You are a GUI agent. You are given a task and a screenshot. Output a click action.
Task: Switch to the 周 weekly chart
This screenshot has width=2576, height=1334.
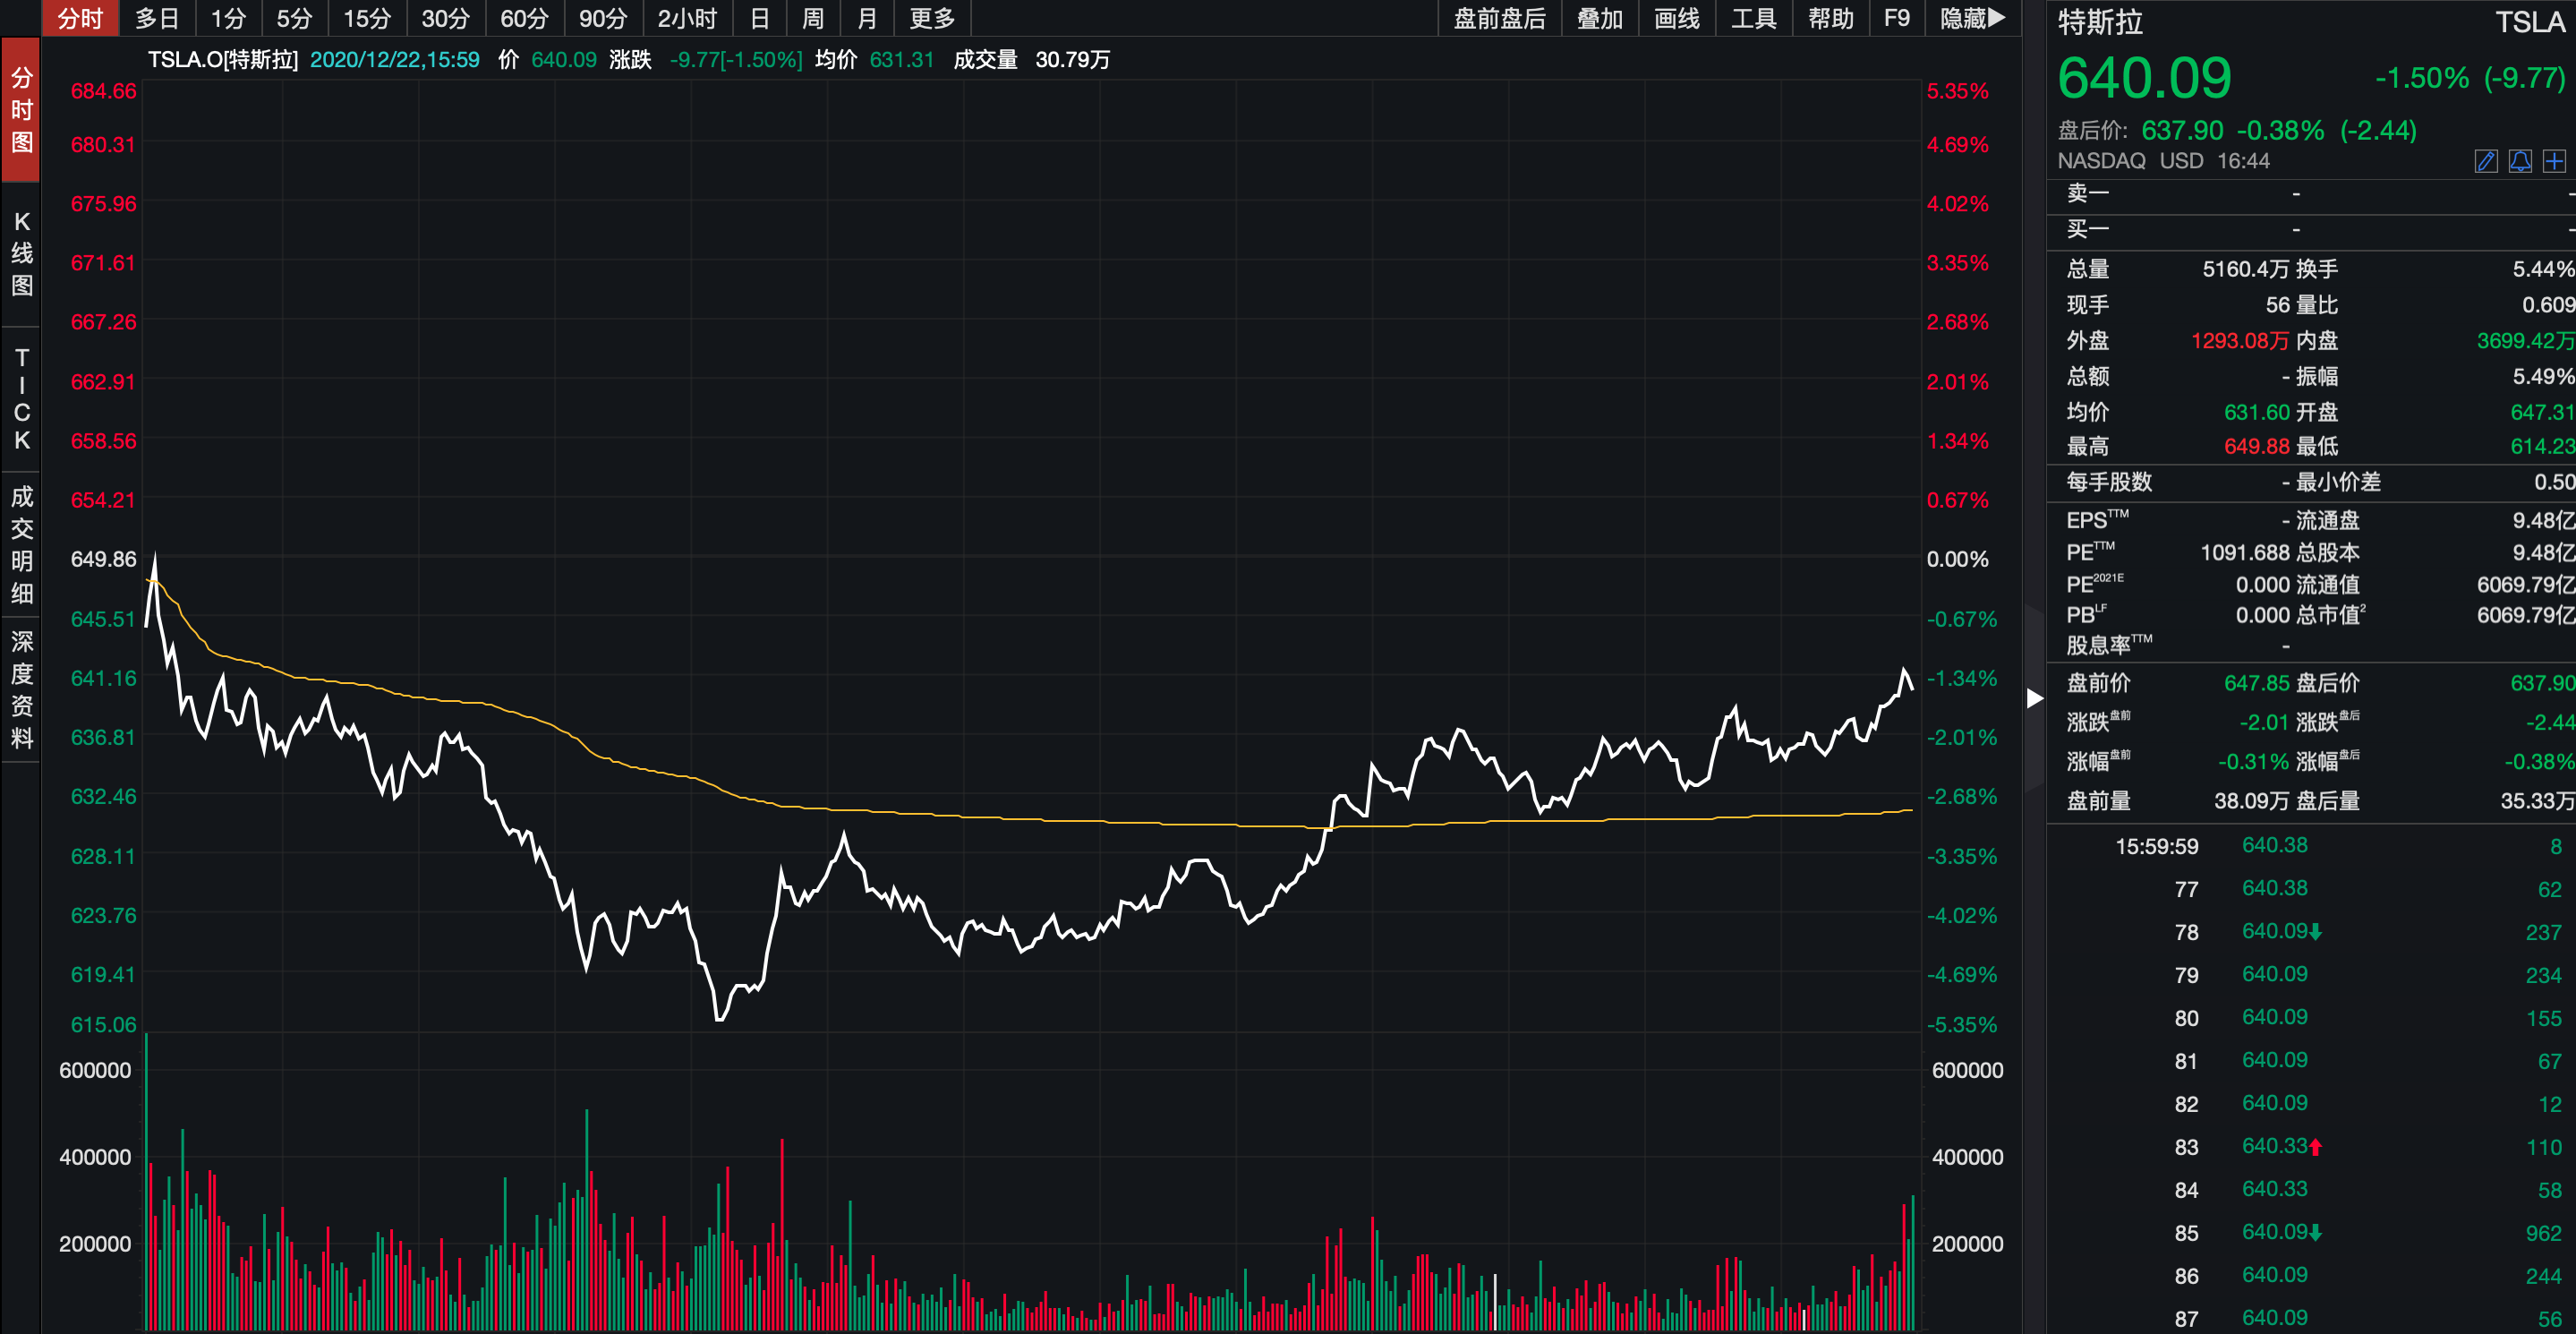tap(813, 18)
